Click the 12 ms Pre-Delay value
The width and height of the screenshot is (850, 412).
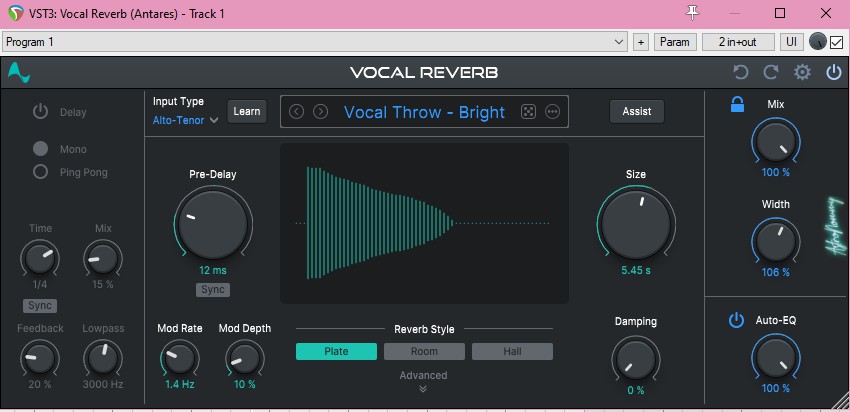(213, 271)
